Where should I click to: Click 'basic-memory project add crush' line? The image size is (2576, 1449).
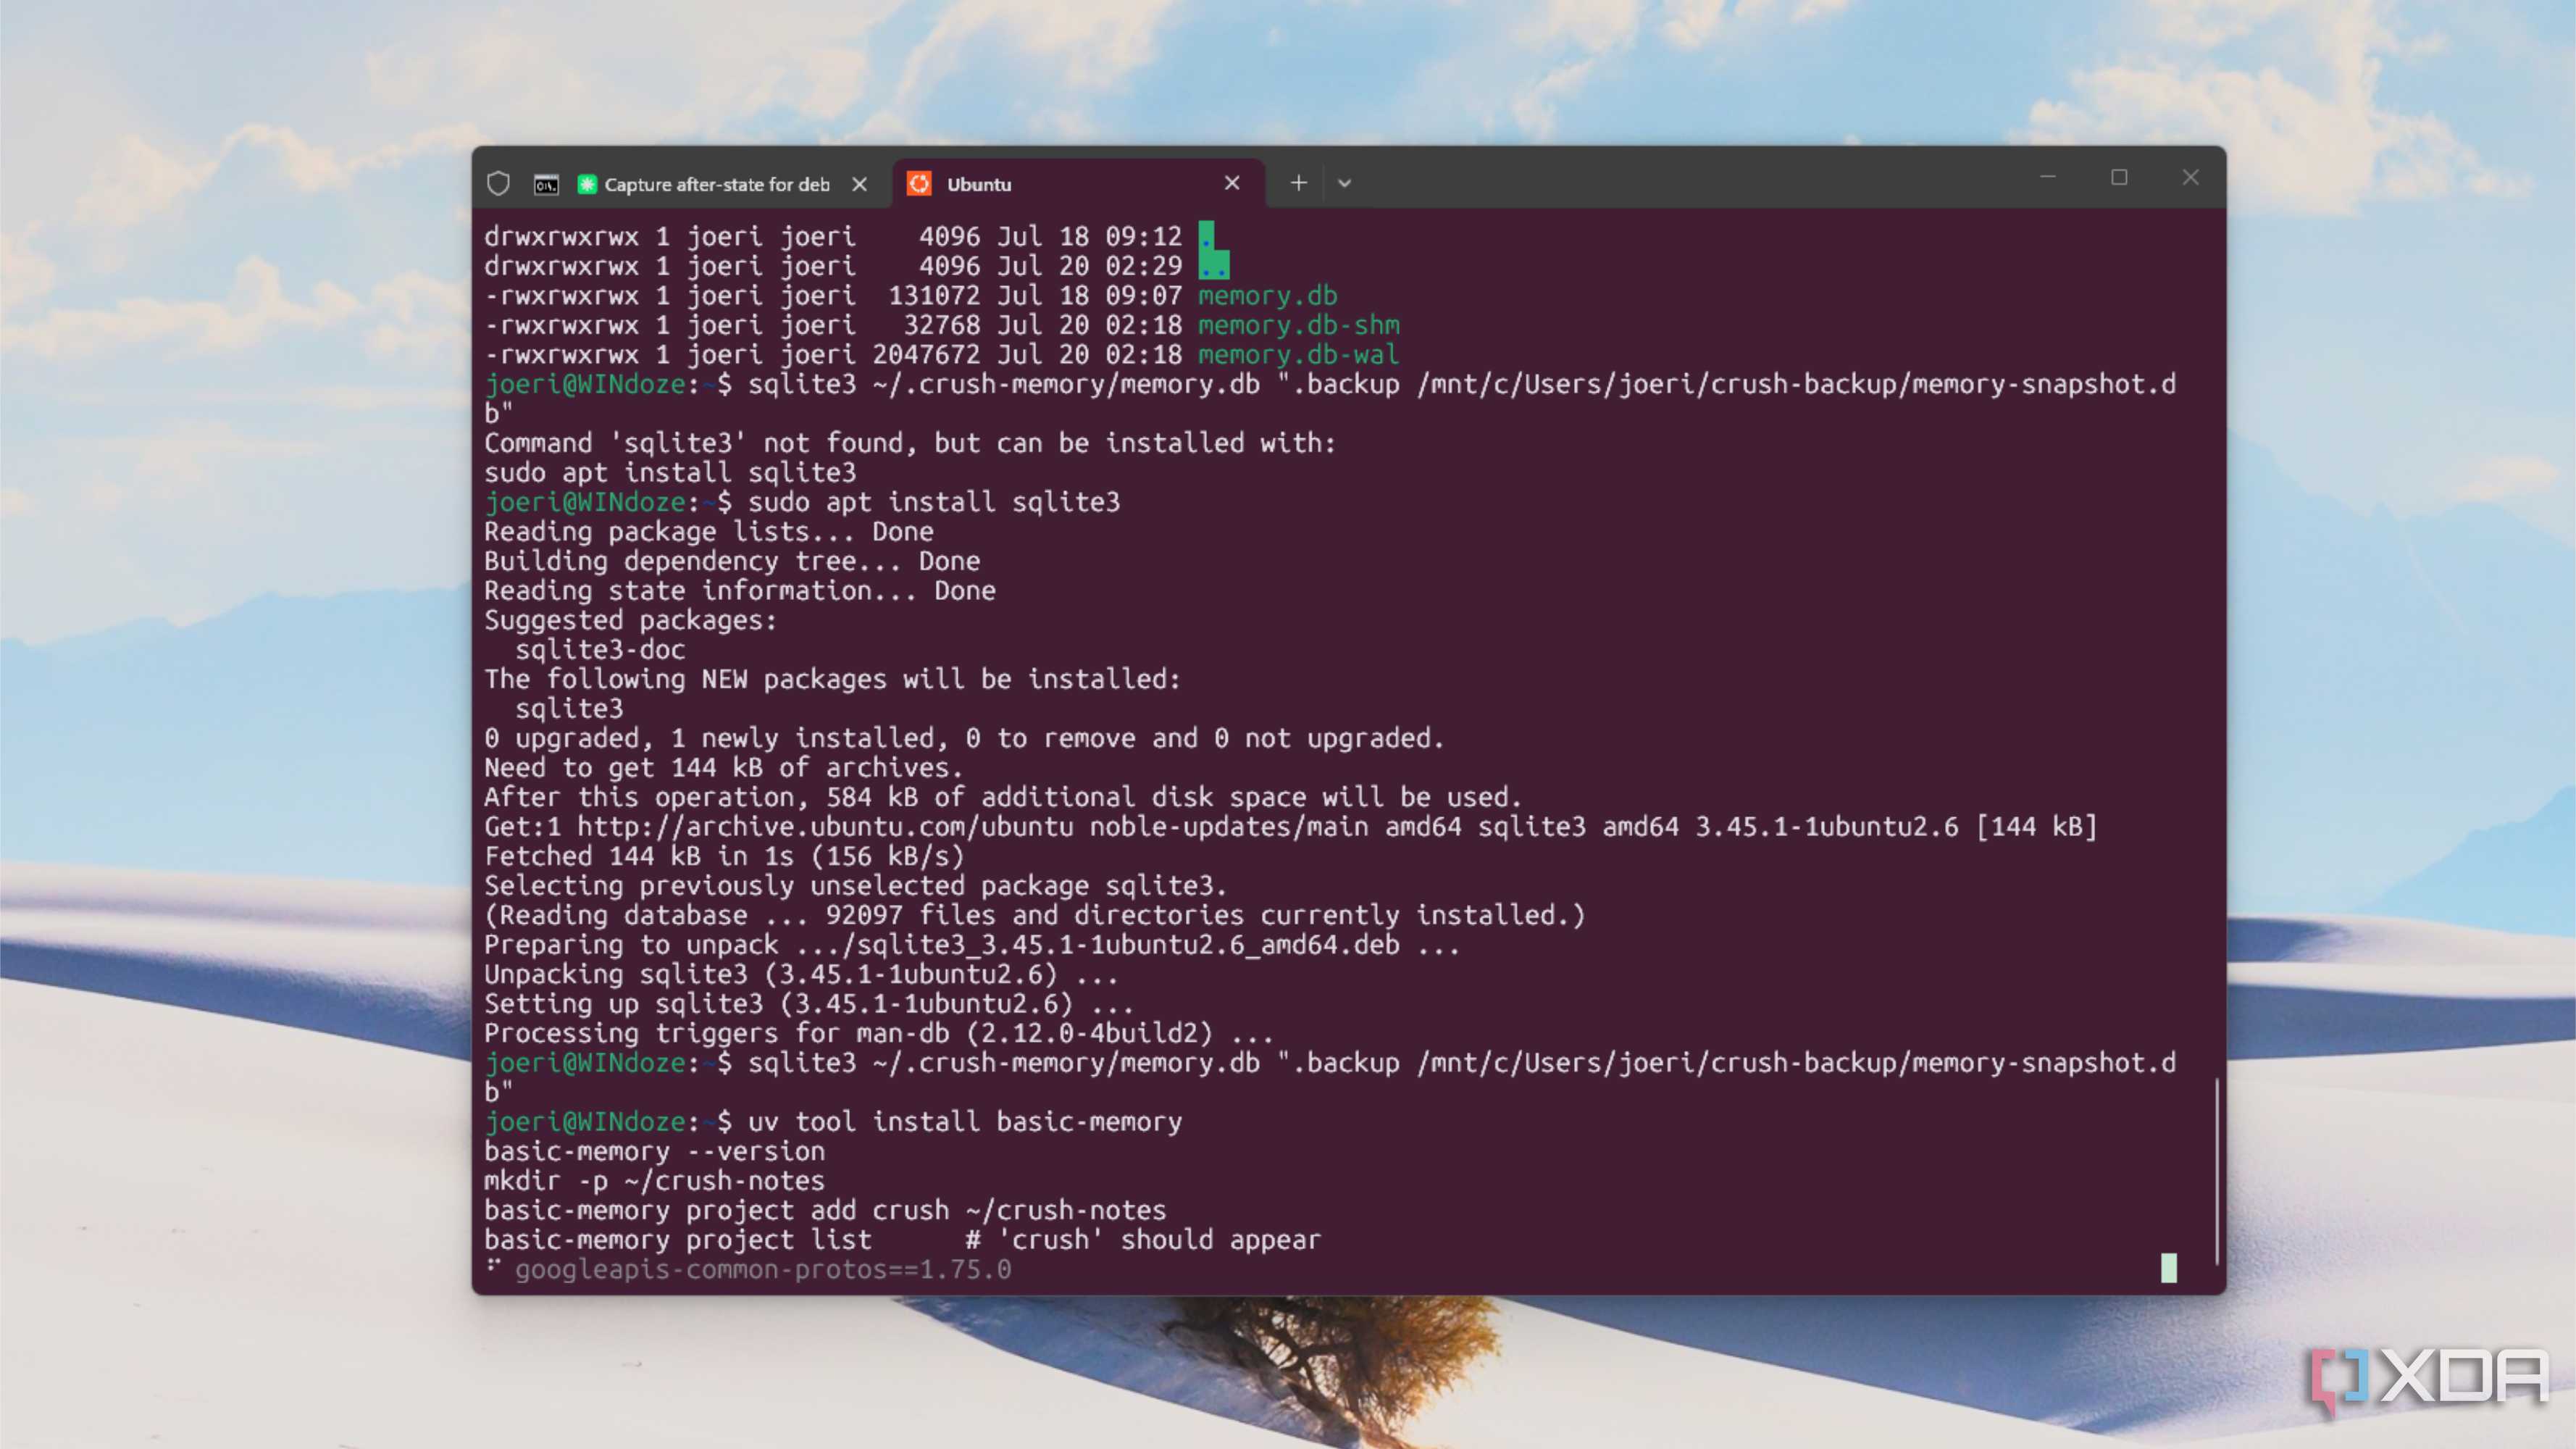825,1210
